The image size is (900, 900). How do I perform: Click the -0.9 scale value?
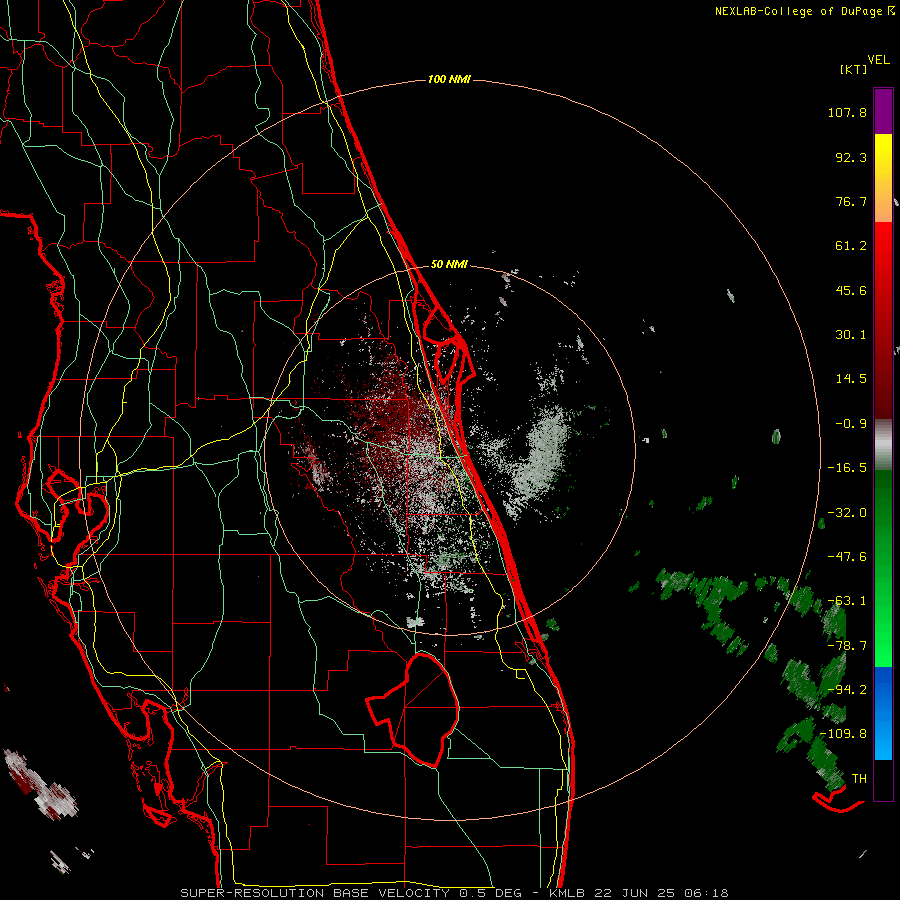point(851,424)
